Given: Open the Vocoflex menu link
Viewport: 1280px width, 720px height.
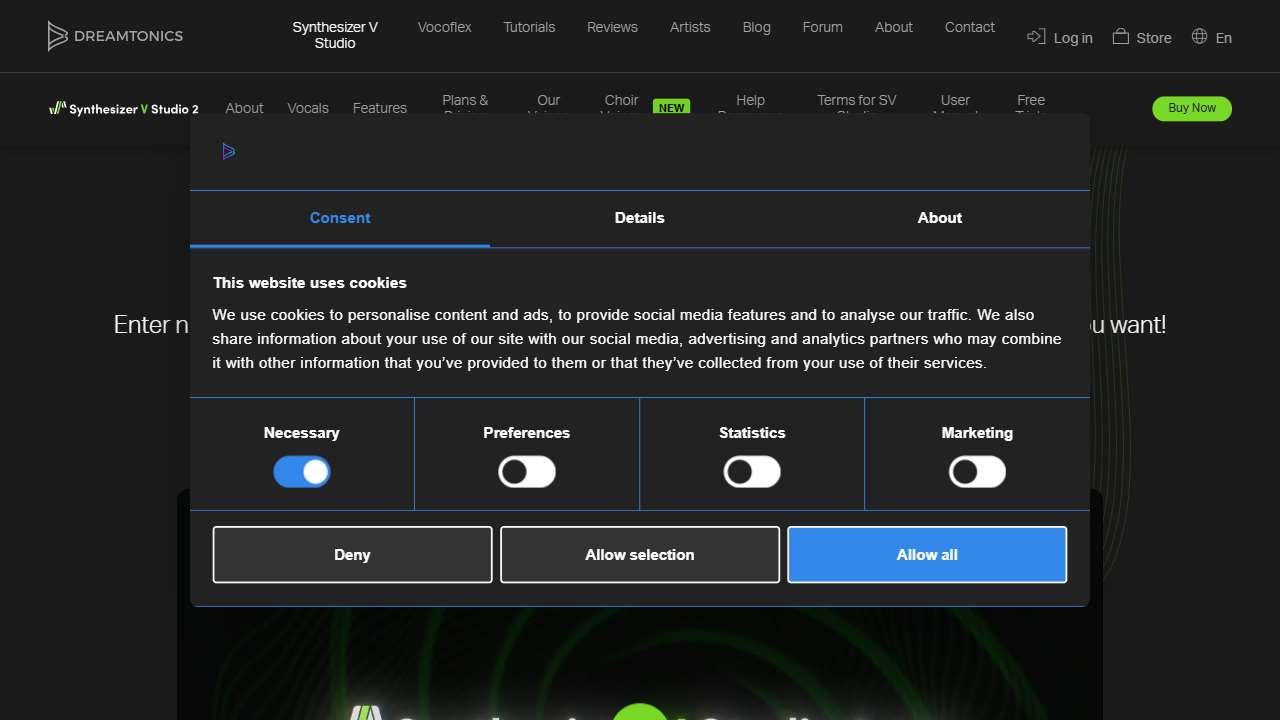Looking at the screenshot, I should (x=444, y=27).
